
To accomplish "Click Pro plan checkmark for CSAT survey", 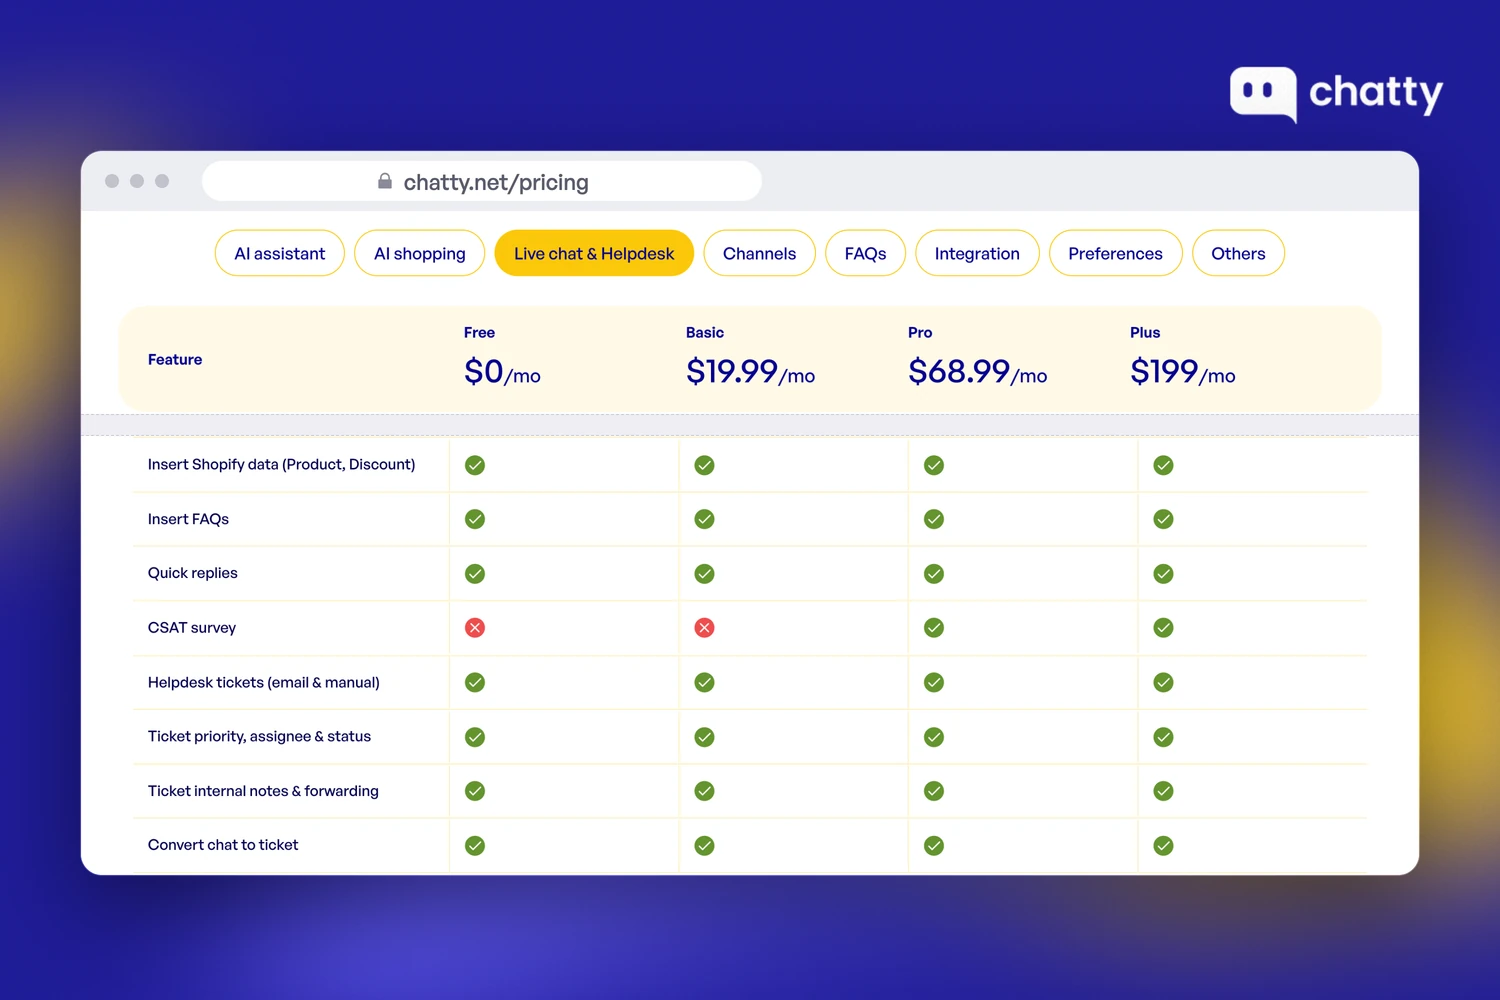I will pos(934,628).
